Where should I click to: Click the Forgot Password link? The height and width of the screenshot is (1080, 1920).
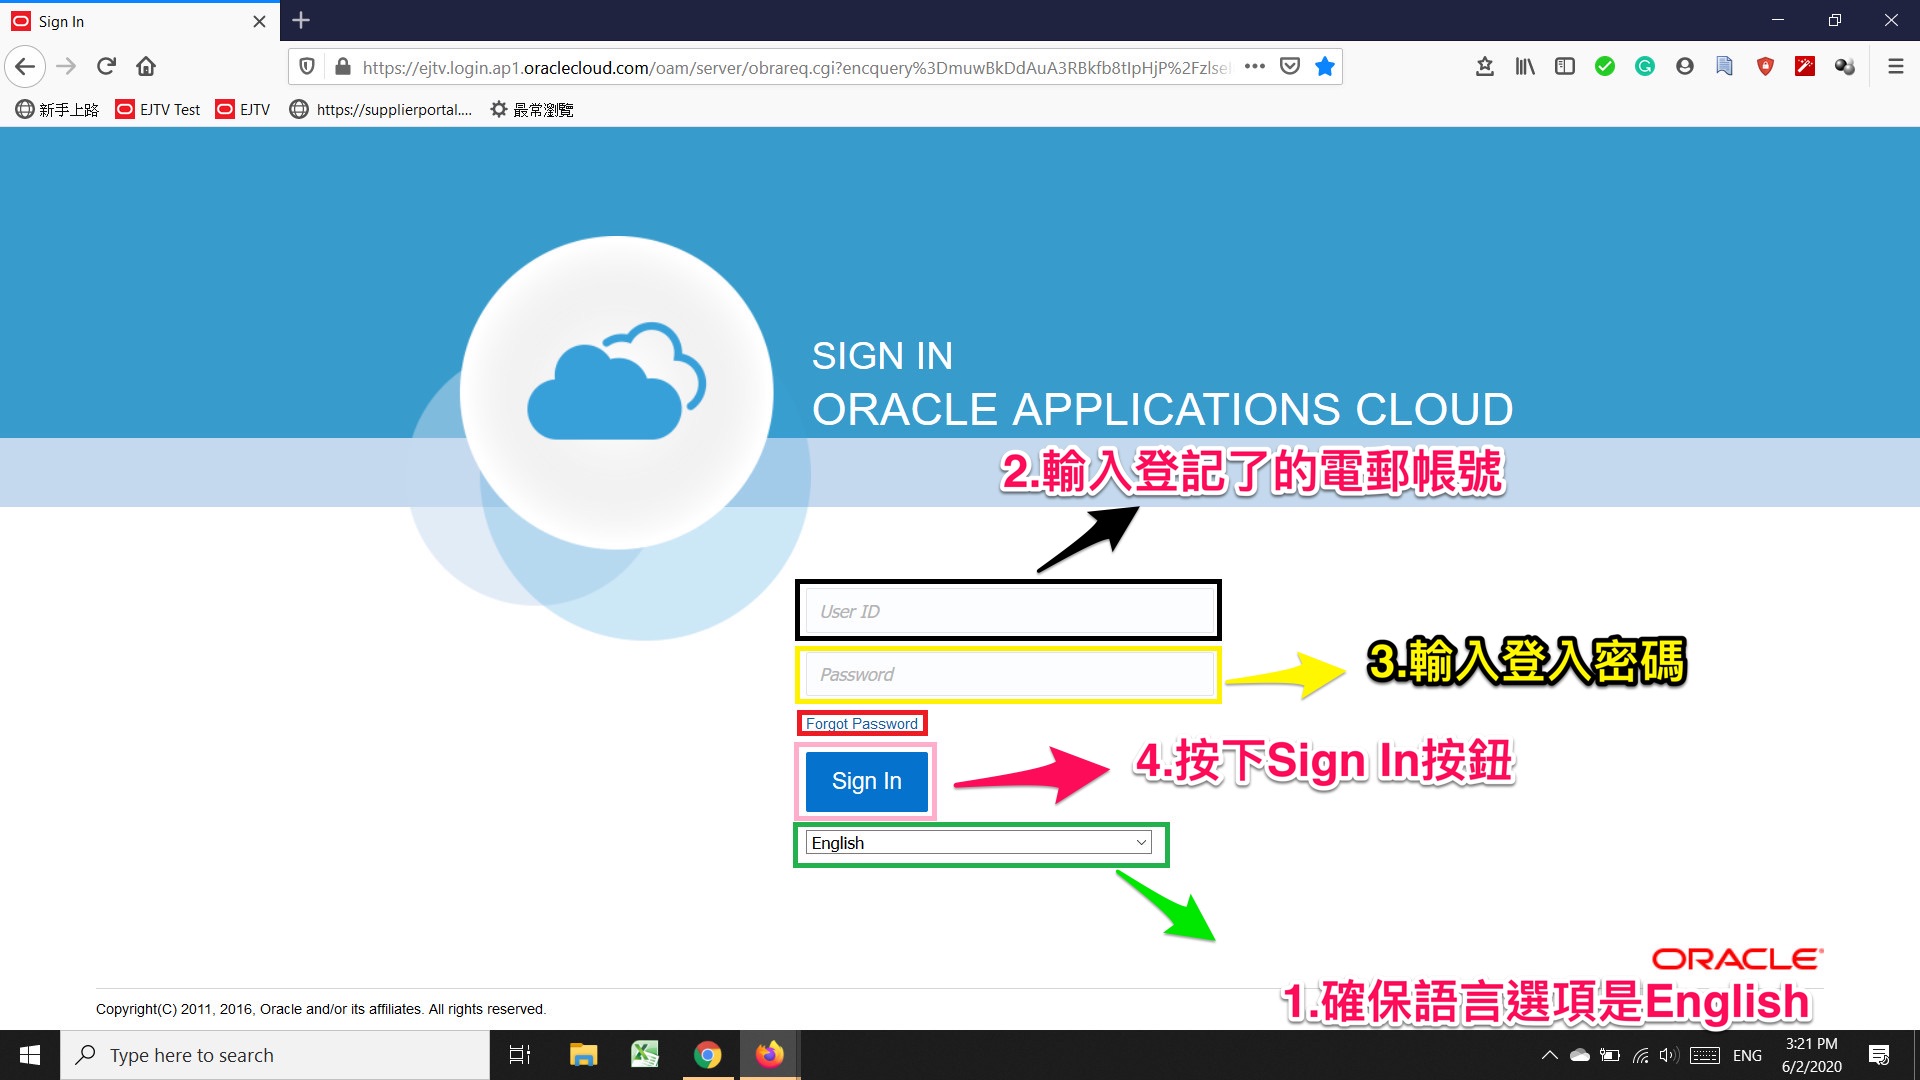[x=861, y=723]
